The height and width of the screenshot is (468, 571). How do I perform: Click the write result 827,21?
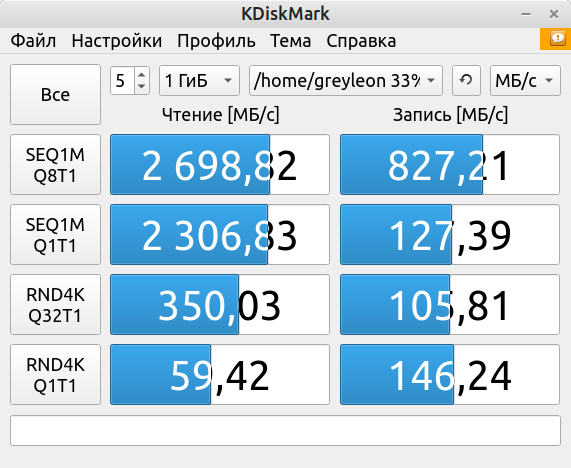pos(450,165)
